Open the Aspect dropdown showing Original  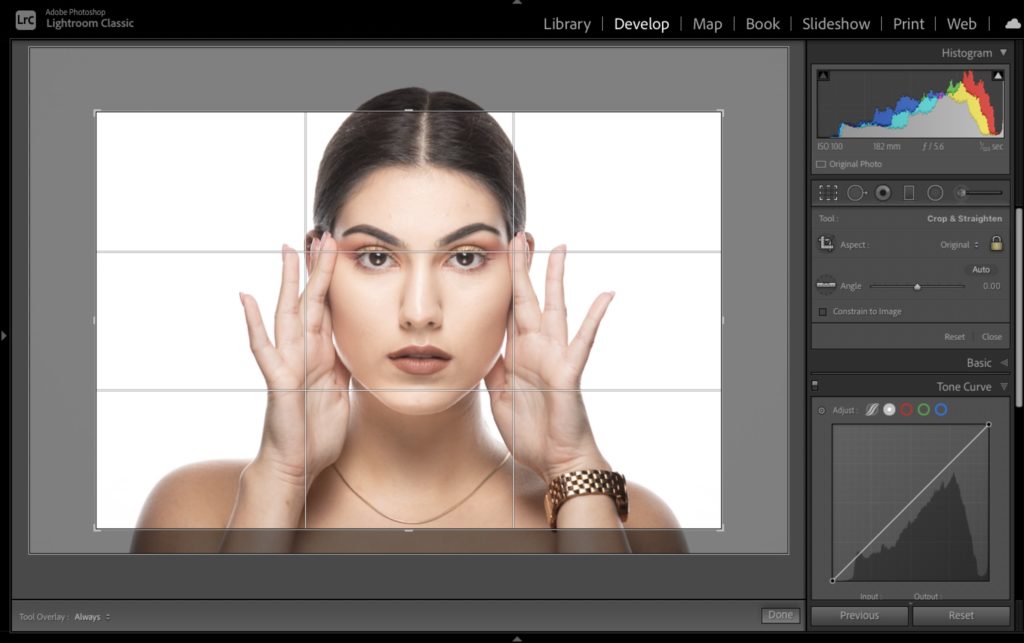[x=955, y=244]
